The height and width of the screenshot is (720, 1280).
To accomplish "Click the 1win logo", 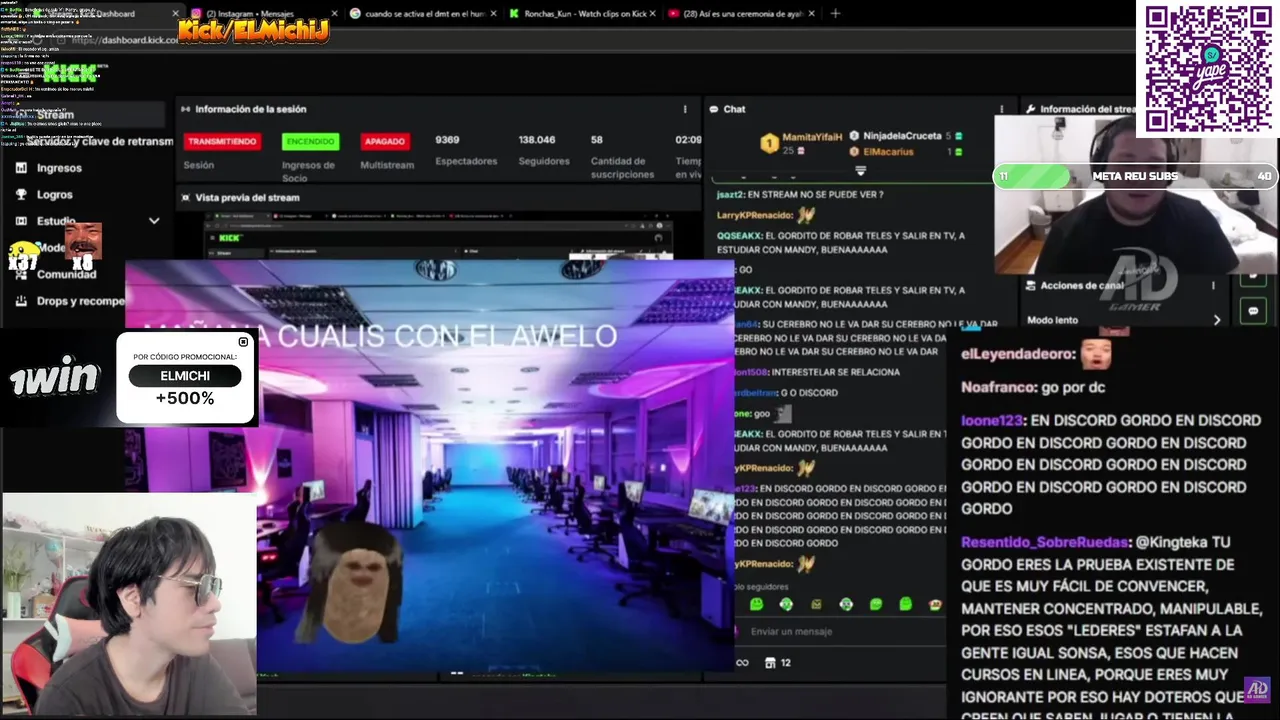I will [x=55, y=378].
